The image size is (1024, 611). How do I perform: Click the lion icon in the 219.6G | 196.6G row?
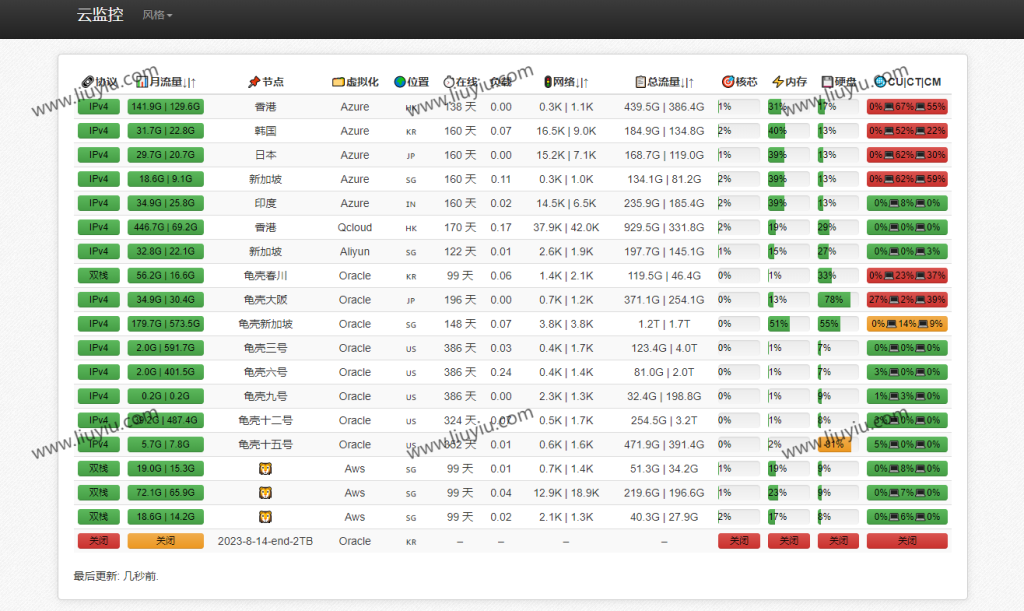(265, 493)
